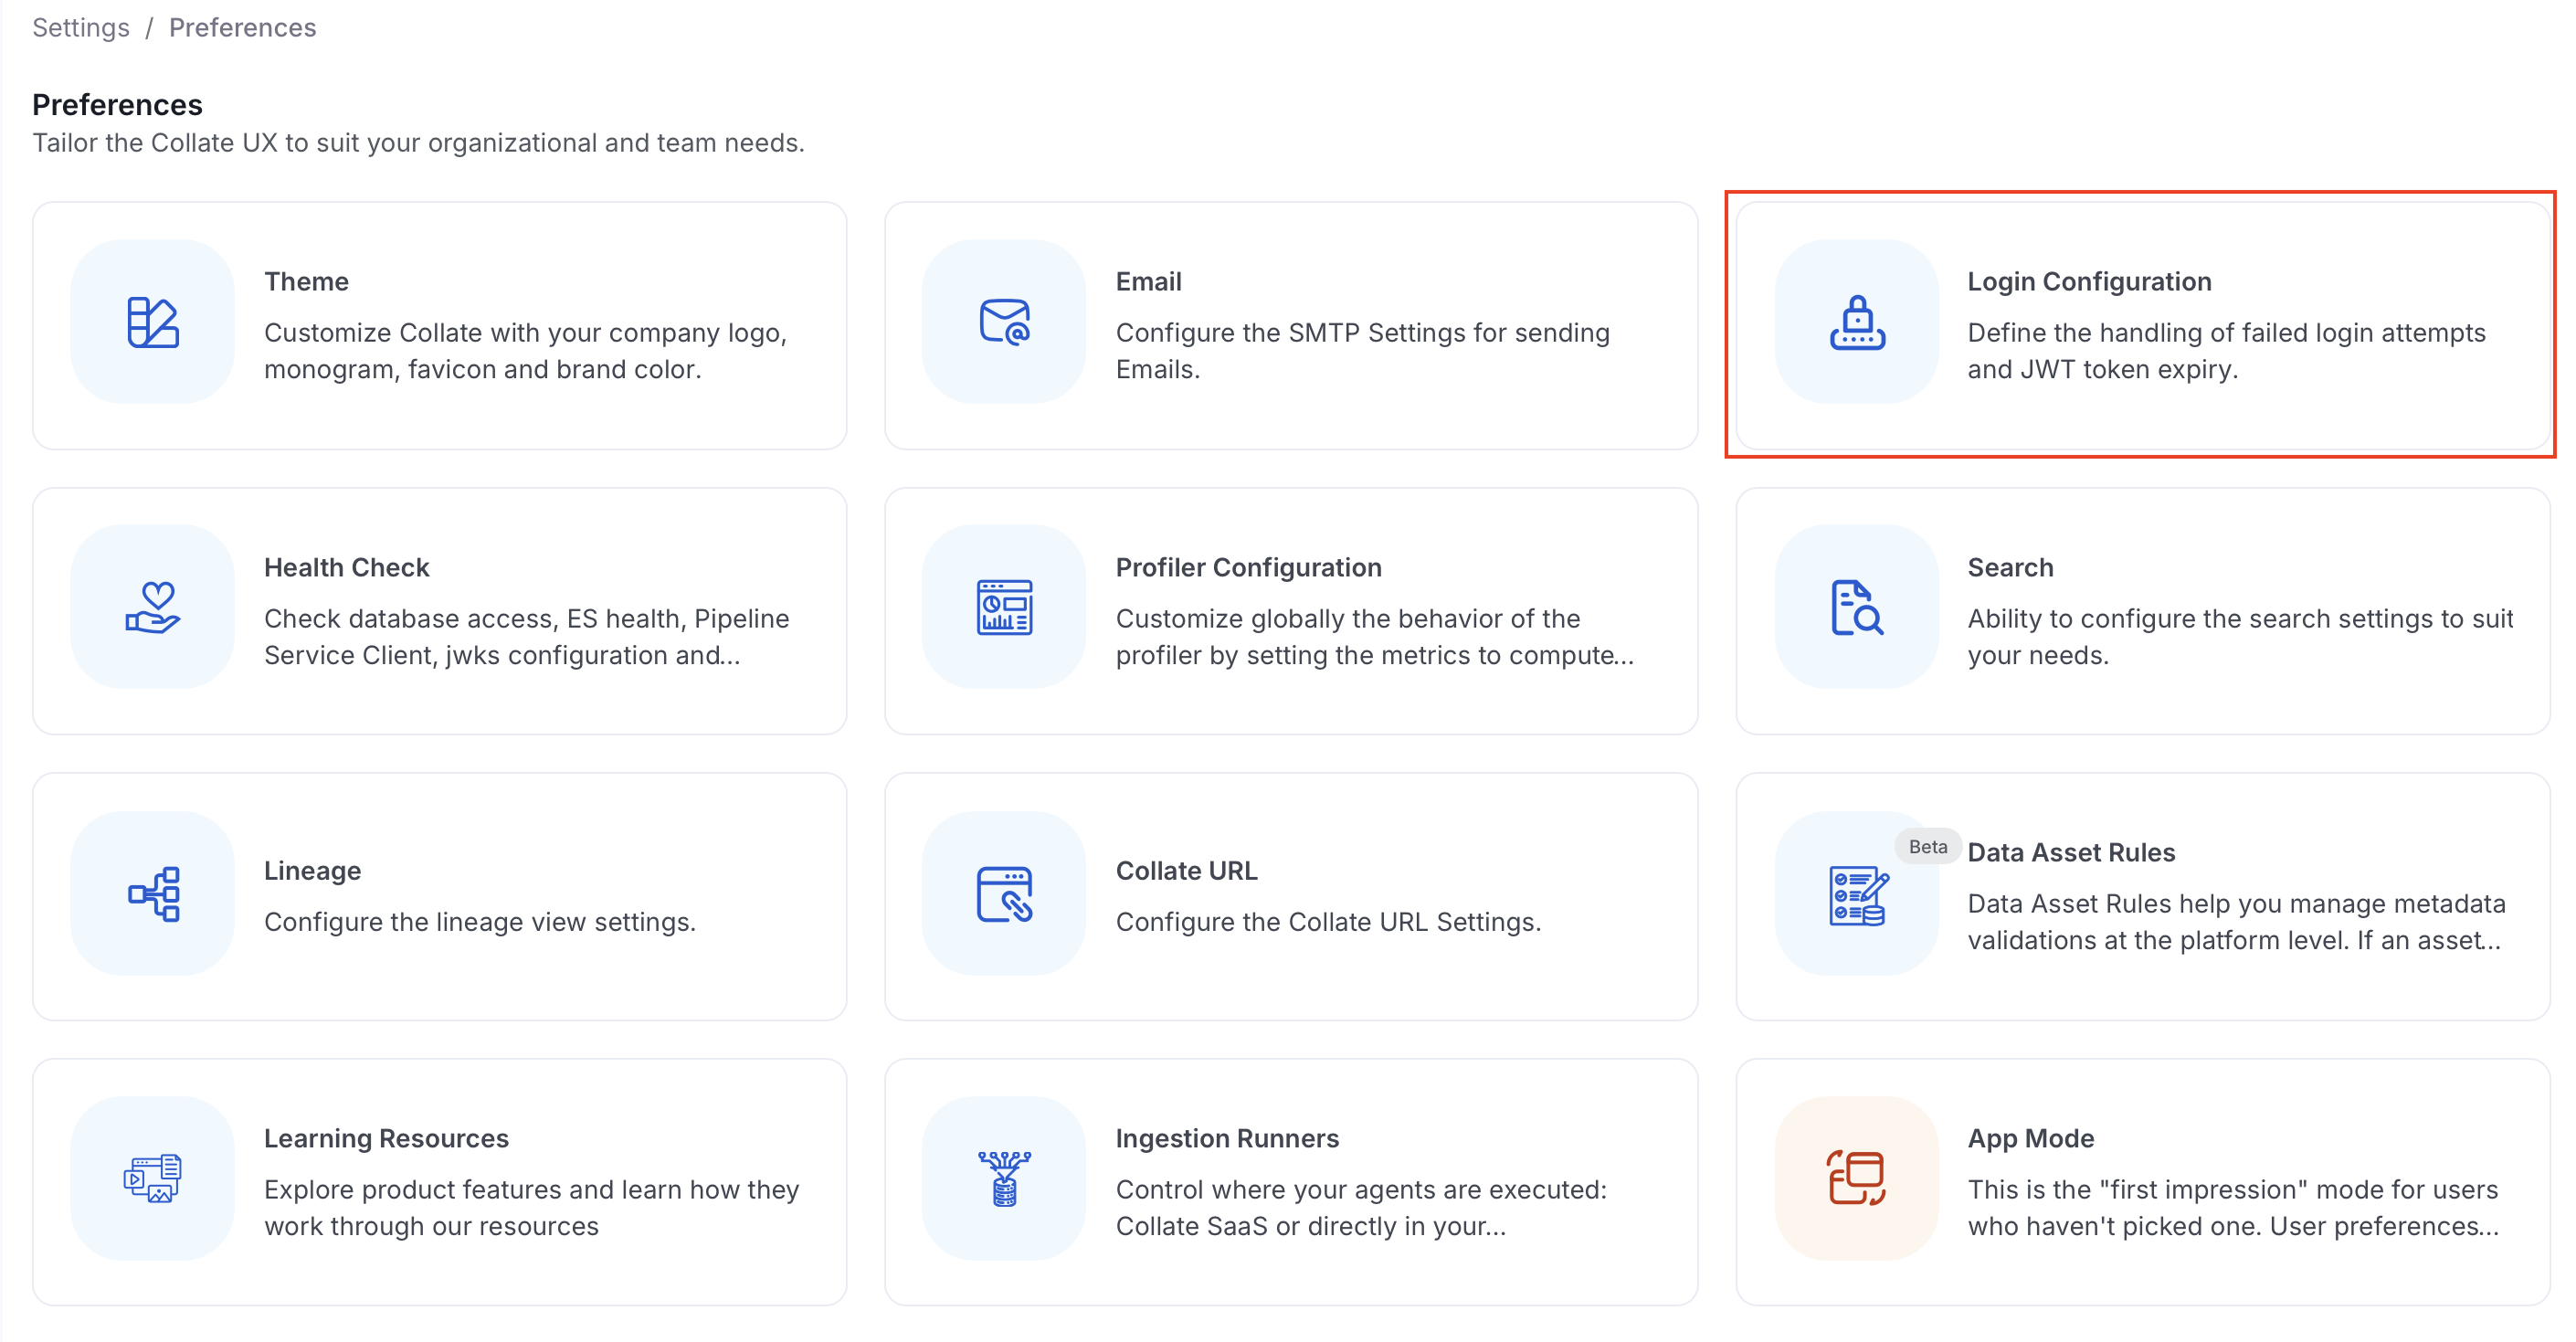2576x1342 pixels.
Task: Open the App Mode title
Action: pos(2030,1138)
